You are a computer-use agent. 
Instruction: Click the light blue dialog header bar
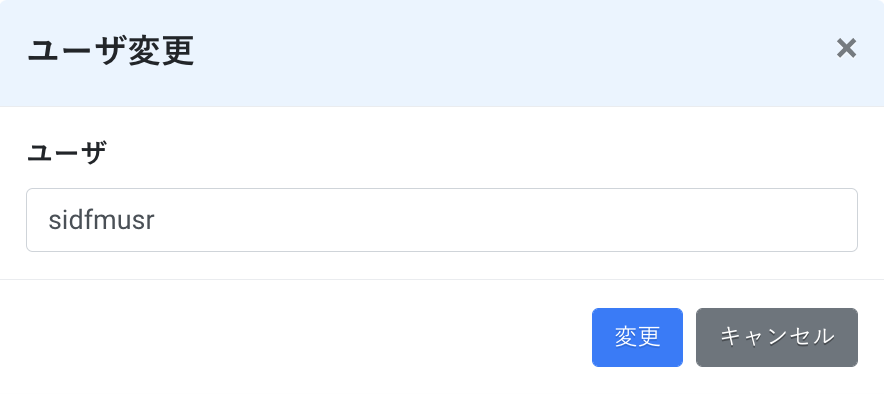click(442, 53)
